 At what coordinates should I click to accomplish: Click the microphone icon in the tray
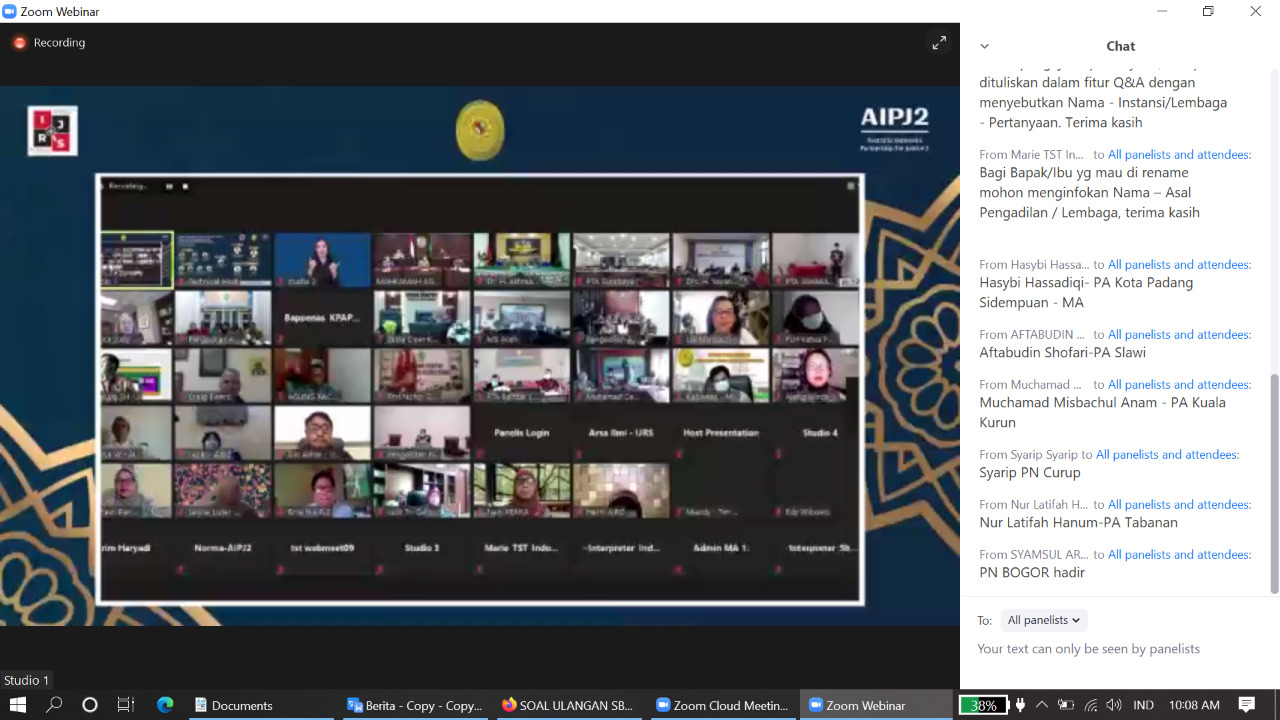(x=1018, y=705)
